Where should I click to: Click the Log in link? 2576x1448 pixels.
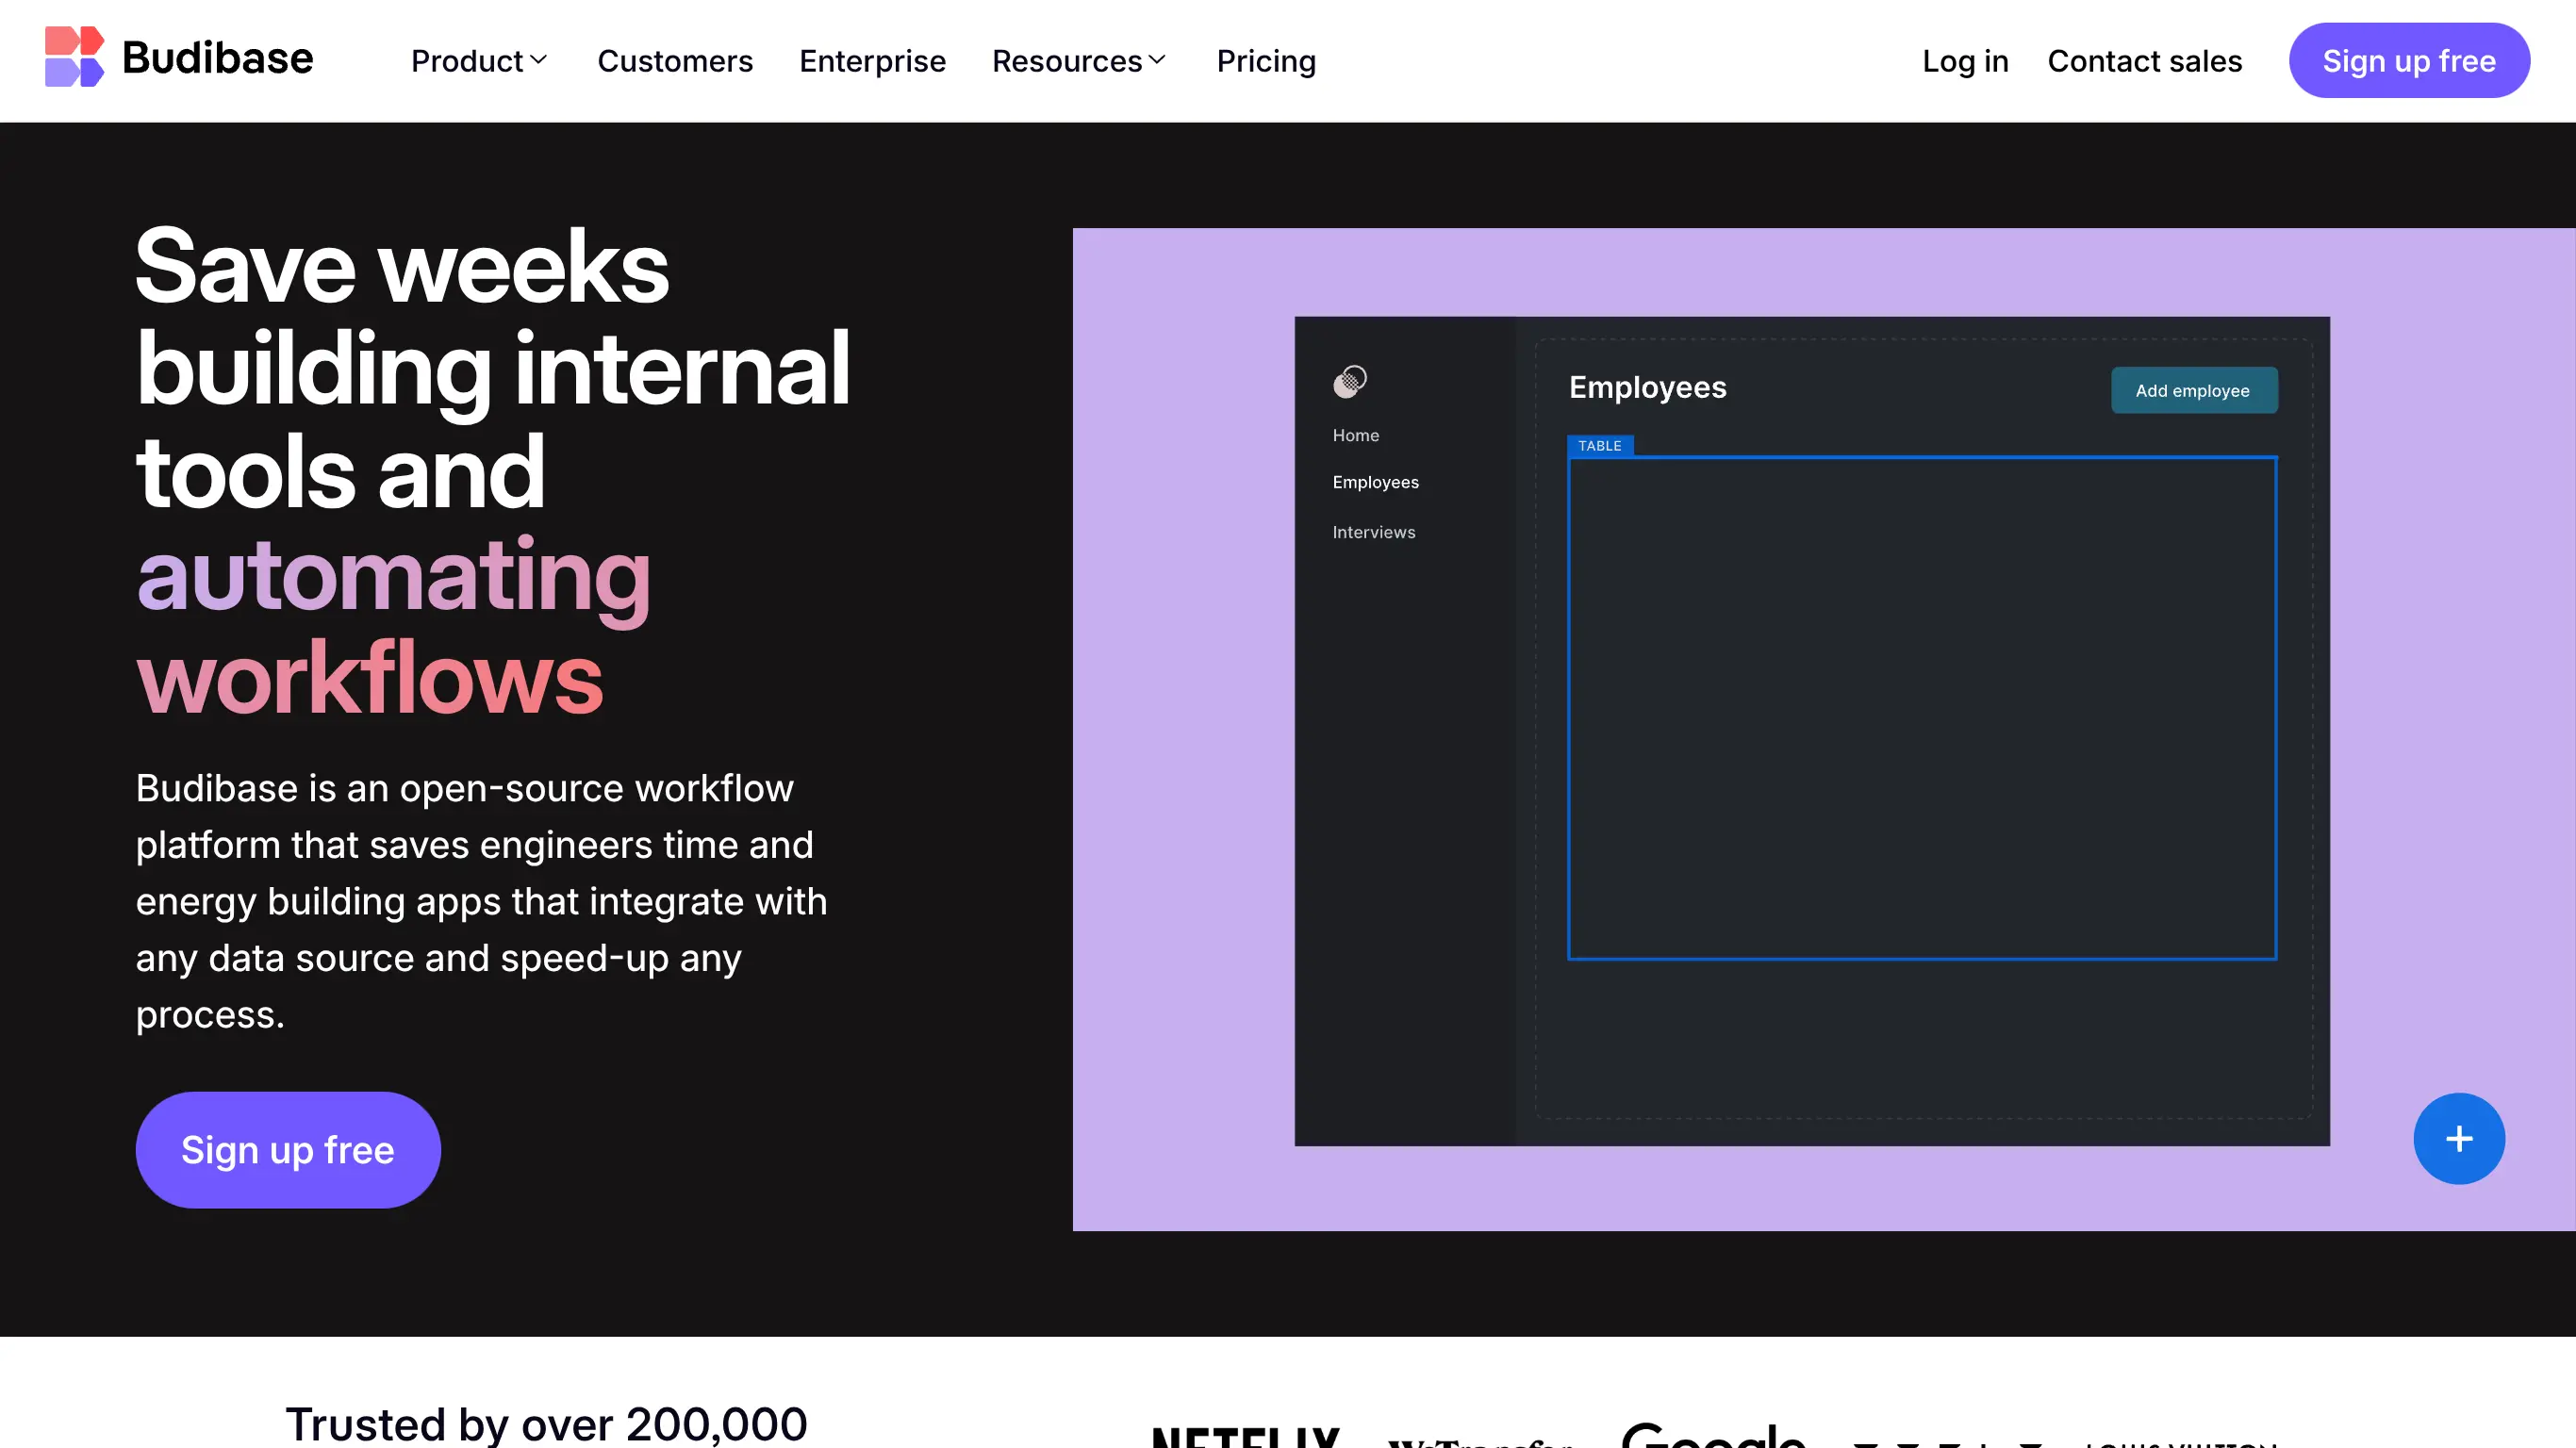1964,61
